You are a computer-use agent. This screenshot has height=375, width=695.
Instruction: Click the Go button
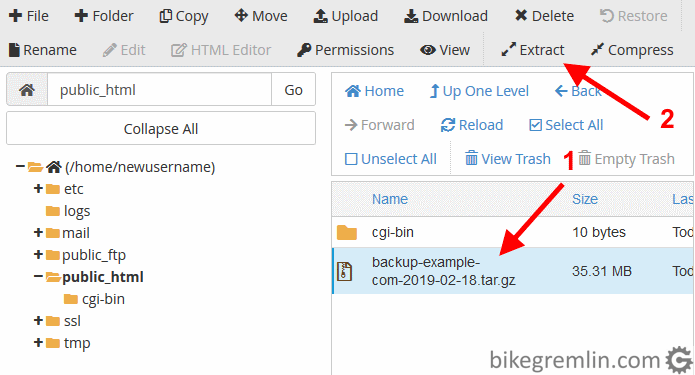[293, 90]
